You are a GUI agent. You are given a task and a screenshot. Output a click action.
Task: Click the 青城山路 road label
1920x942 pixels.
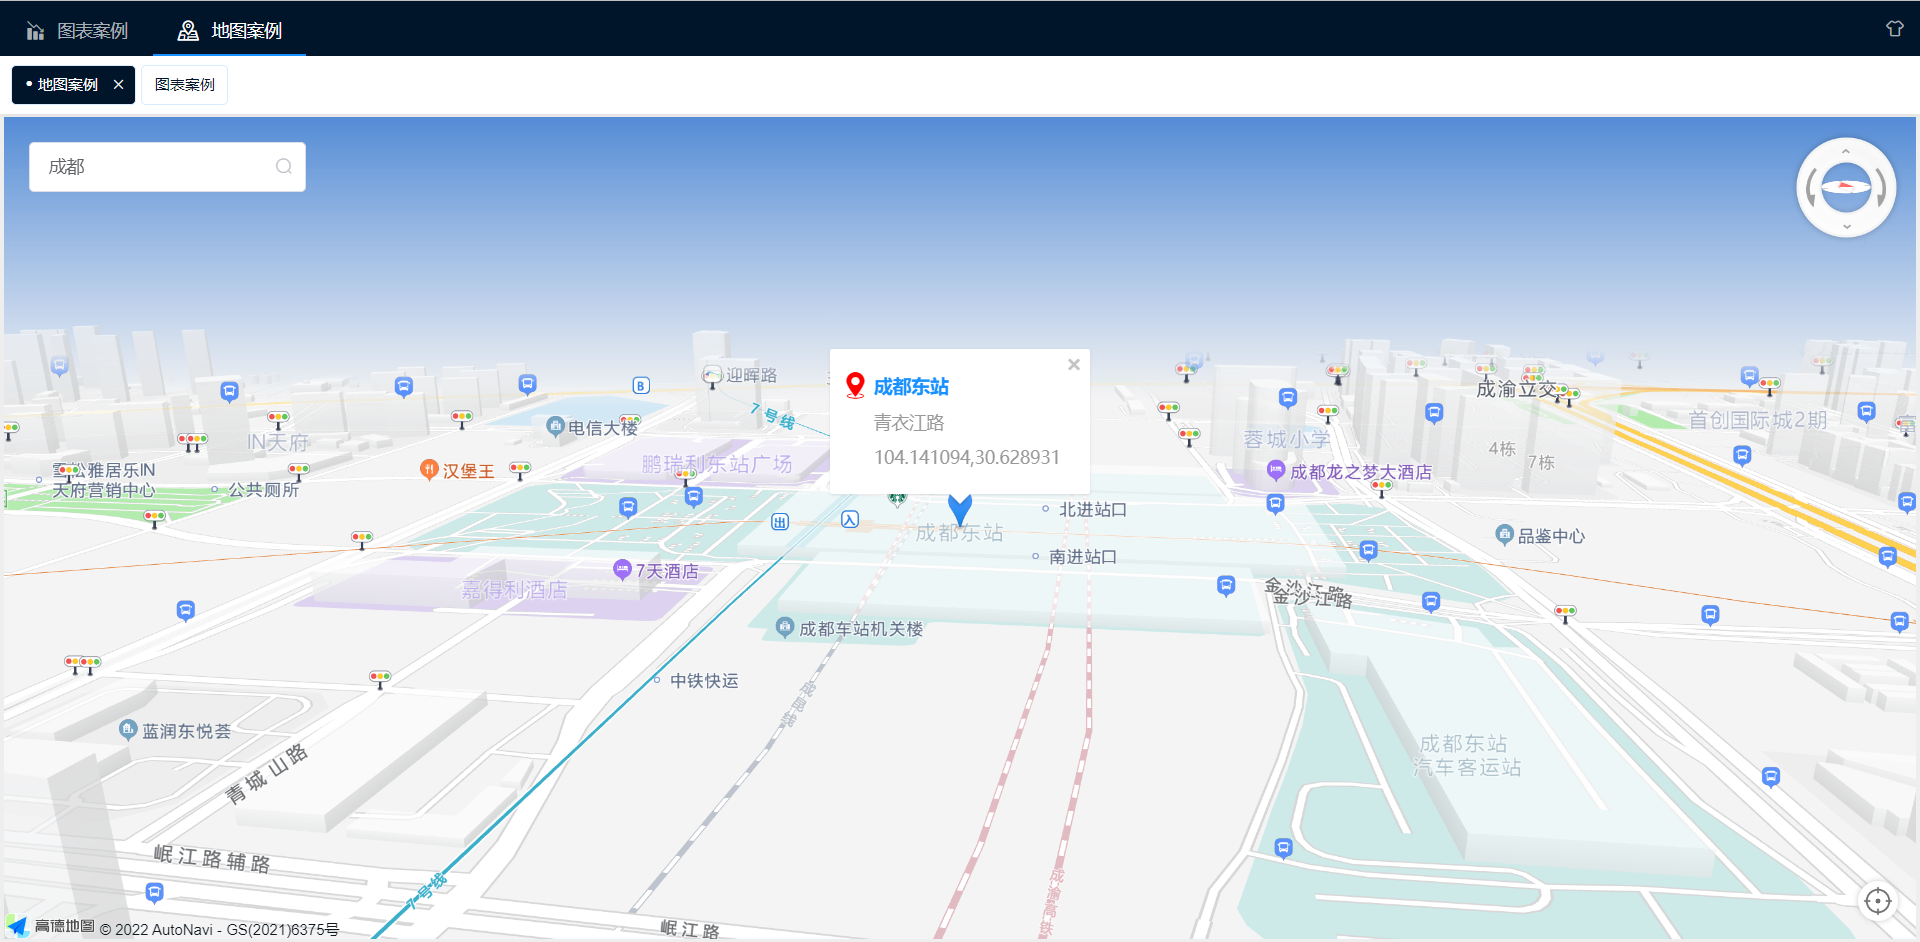point(266,774)
